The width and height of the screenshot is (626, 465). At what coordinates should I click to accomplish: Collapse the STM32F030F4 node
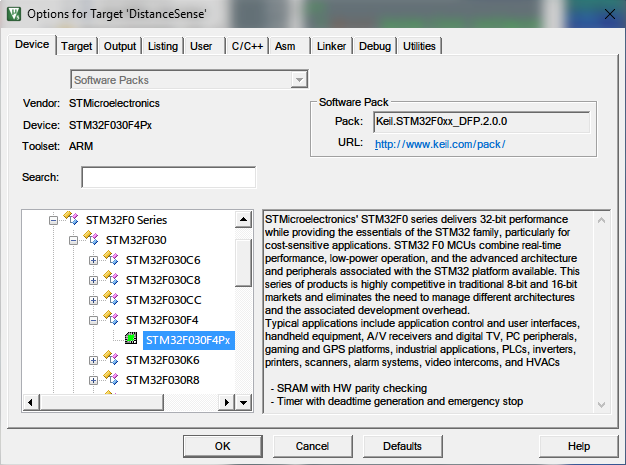tap(93, 320)
